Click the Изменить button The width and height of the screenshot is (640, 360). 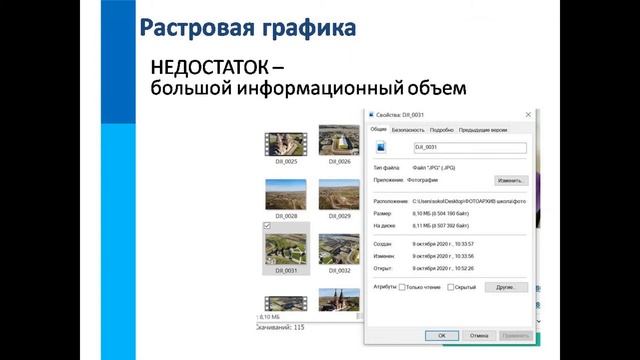click(x=511, y=180)
